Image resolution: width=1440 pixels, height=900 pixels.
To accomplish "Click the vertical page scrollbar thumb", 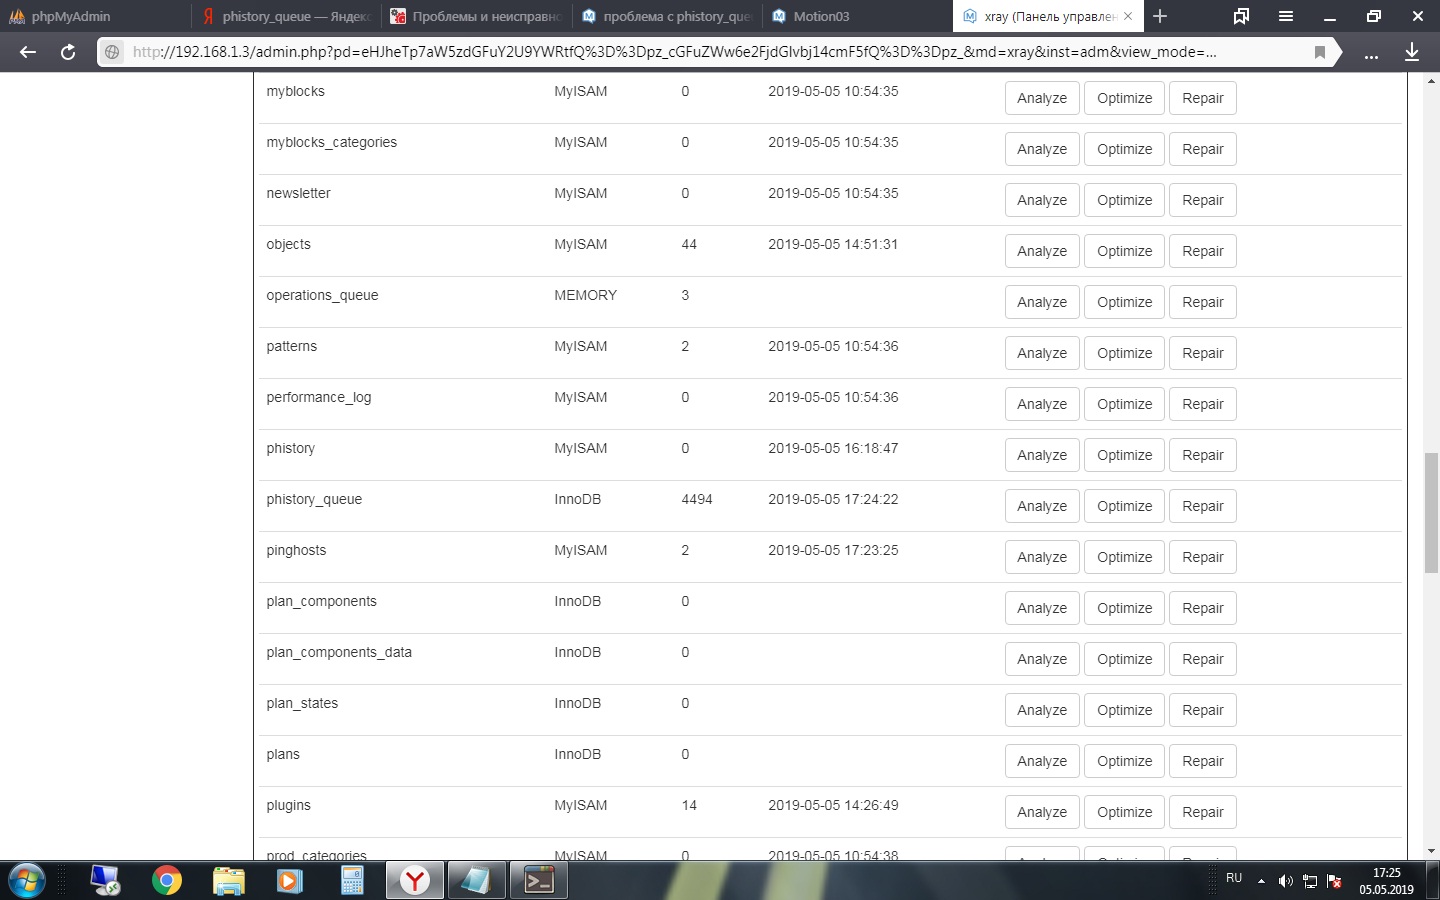I will click(1431, 513).
